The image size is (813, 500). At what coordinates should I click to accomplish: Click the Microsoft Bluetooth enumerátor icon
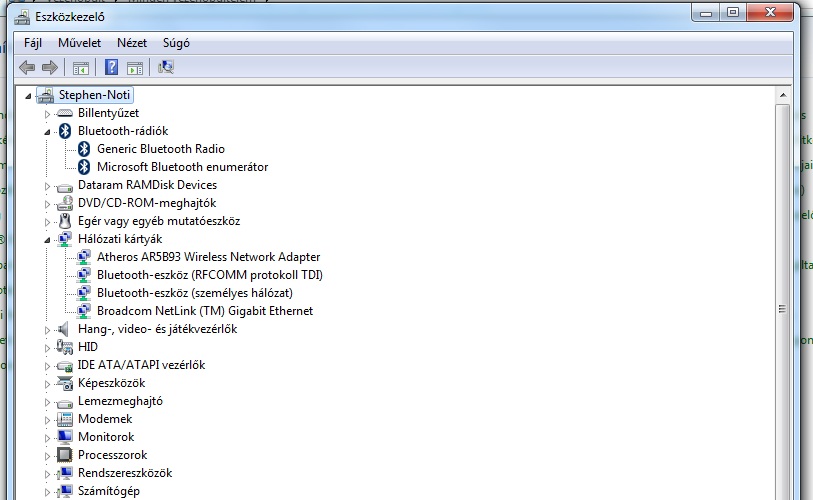tap(84, 167)
